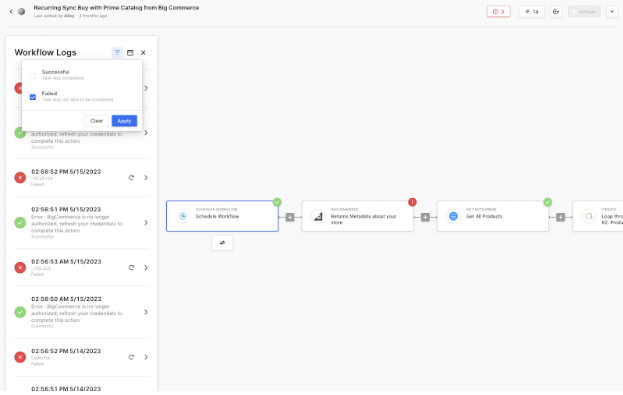Open the dropdown arrow next to Activate
623x395 pixels.
pos(612,12)
